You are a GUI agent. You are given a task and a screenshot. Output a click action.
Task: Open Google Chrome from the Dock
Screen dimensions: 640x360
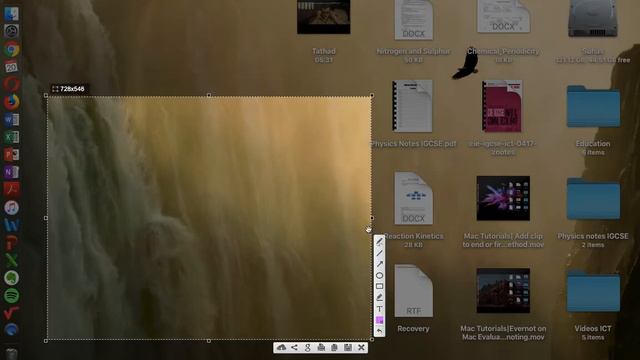pos(11,49)
